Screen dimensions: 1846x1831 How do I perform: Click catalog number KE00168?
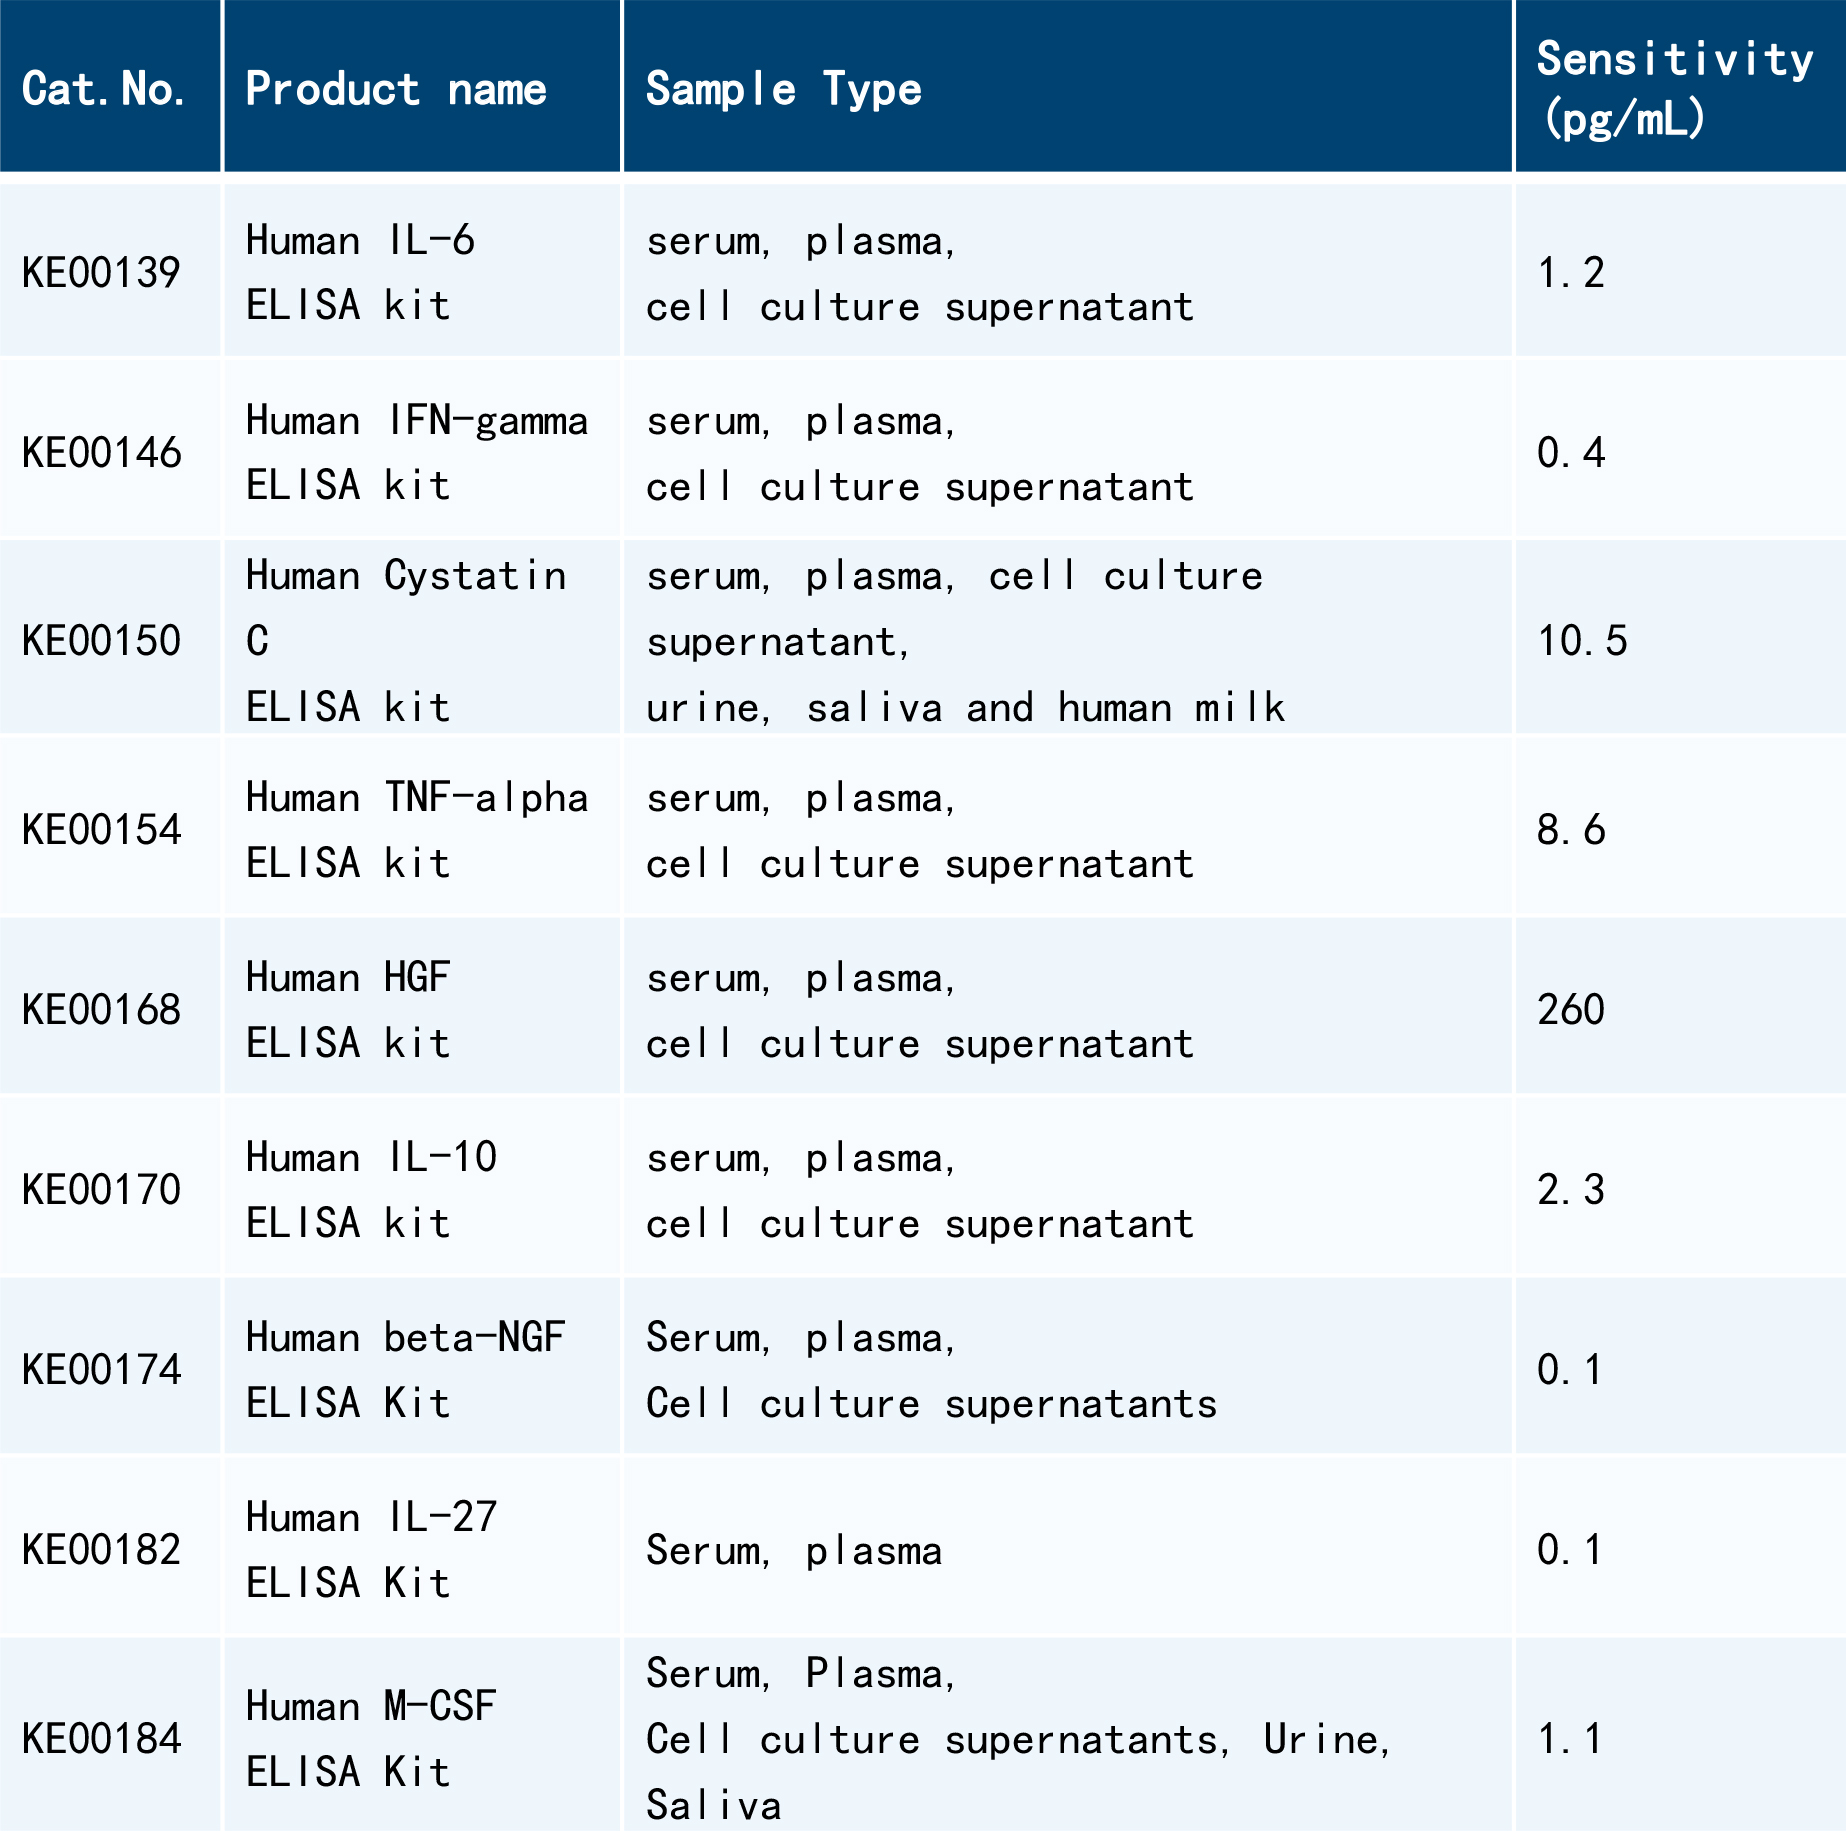tap(101, 1010)
